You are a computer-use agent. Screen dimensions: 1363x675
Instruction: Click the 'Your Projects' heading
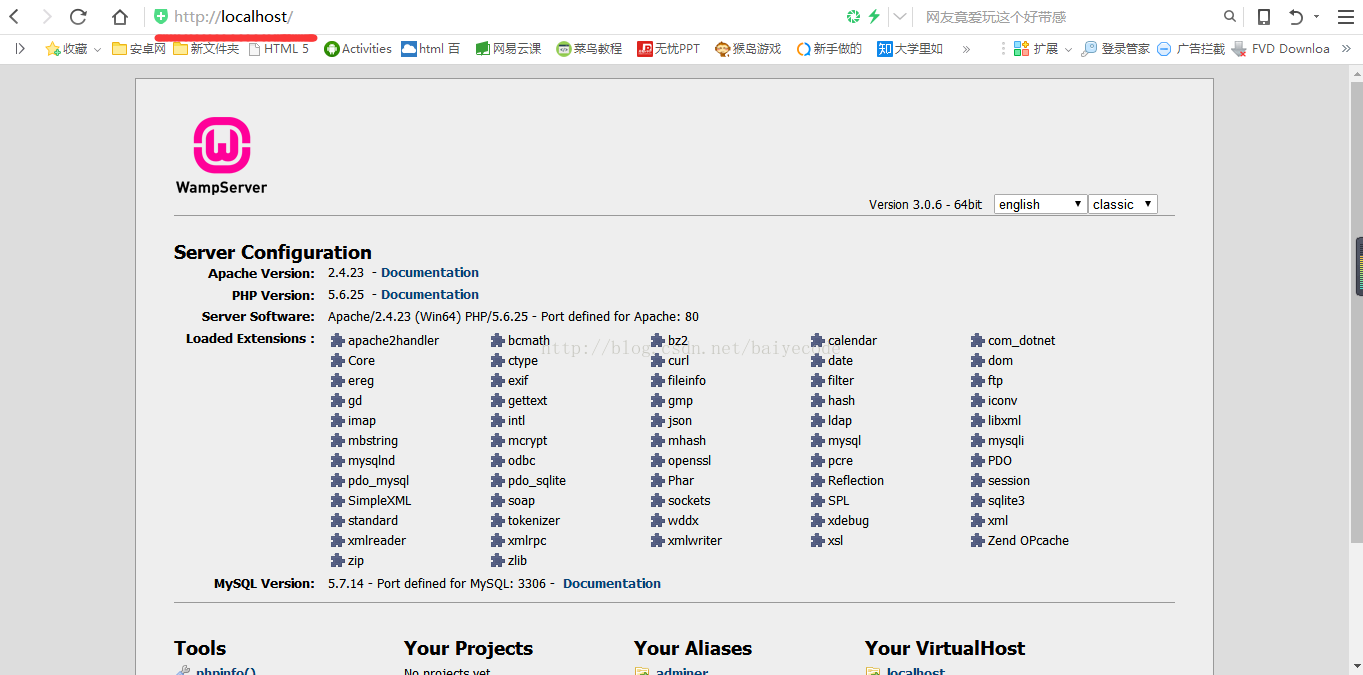click(x=468, y=648)
